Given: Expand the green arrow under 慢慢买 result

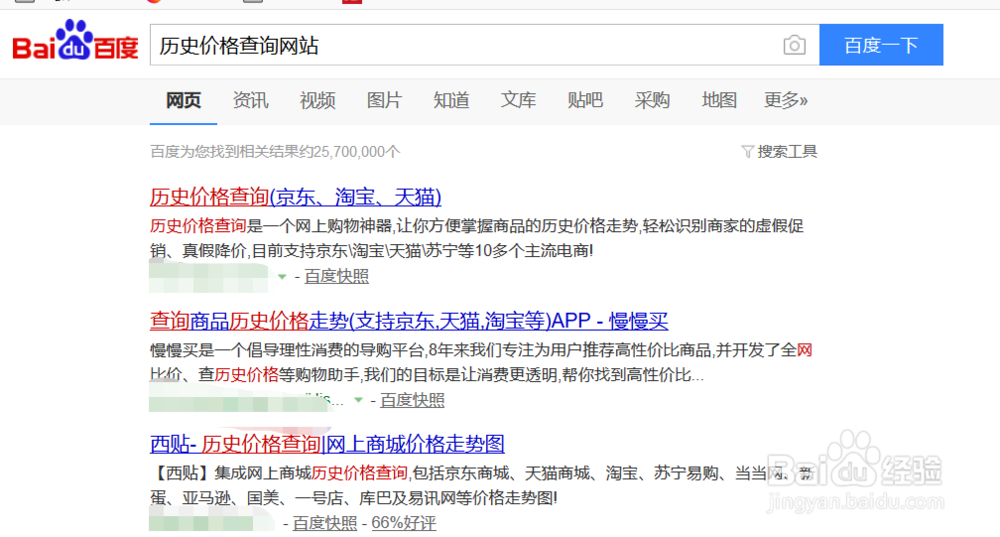Looking at the screenshot, I should (x=358, y=401).
